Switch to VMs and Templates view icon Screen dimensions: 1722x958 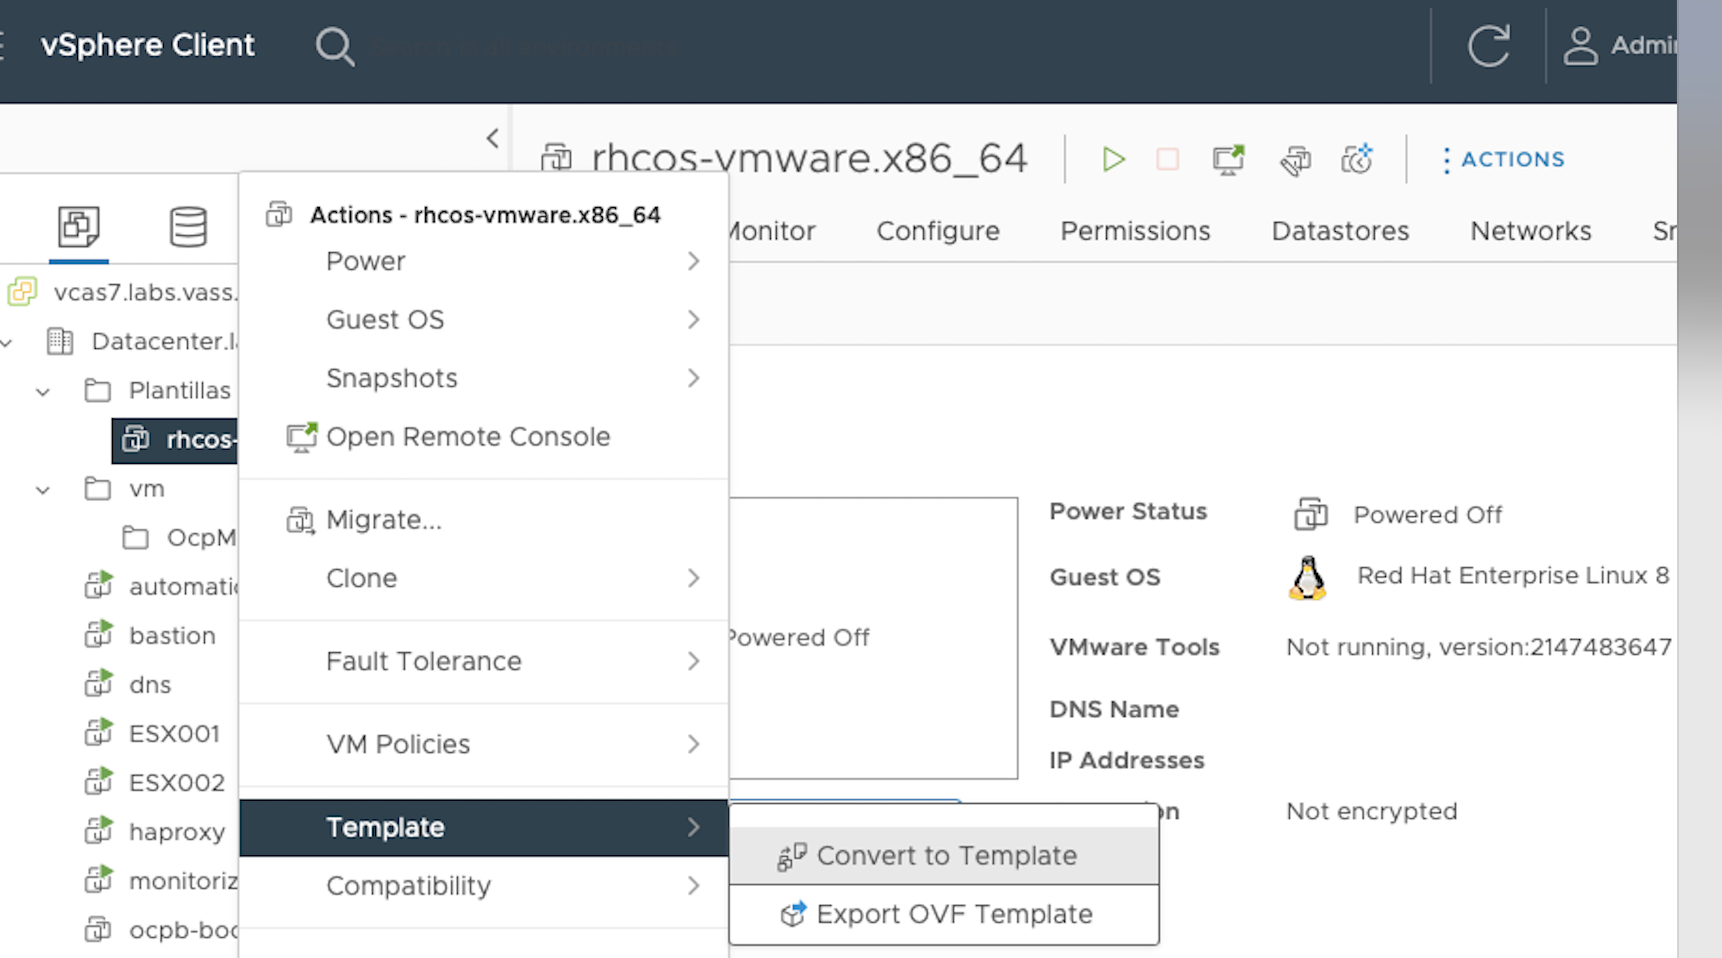click(x=79, y=227)
